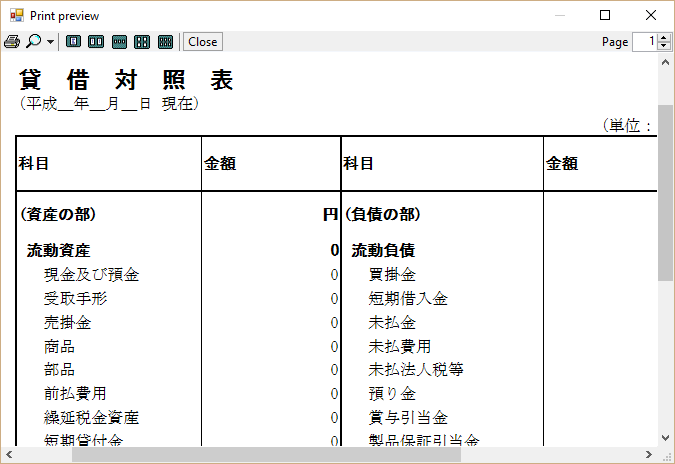Click the horizontal scrollbar left arrow
This screenshot has width=675, height=464.
tap(9, 455)
